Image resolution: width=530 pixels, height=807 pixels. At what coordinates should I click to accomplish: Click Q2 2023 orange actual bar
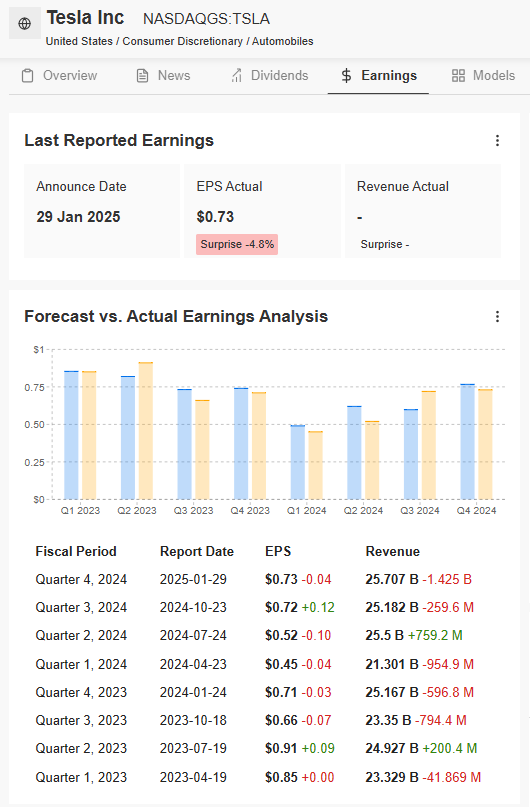coord(146,431)
